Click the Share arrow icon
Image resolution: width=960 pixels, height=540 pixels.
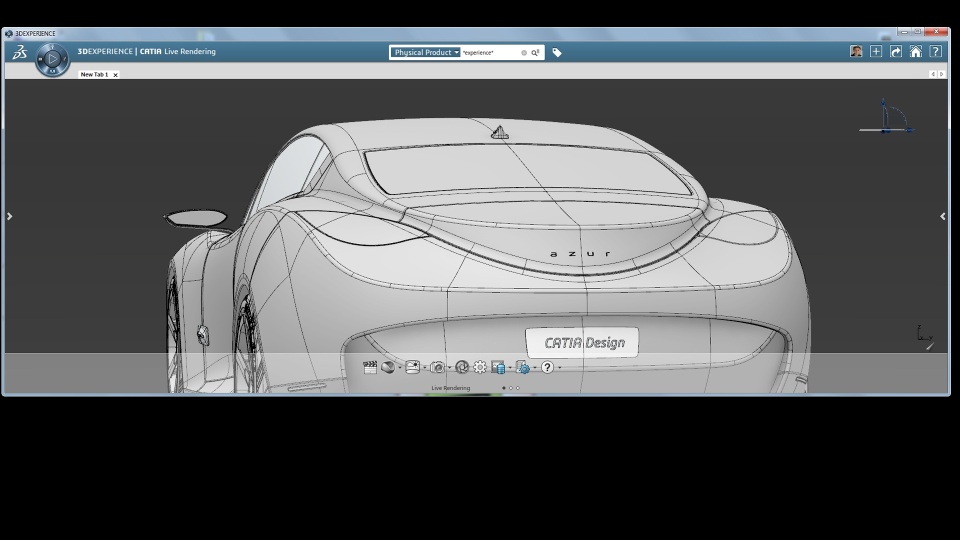coord(896,51)
